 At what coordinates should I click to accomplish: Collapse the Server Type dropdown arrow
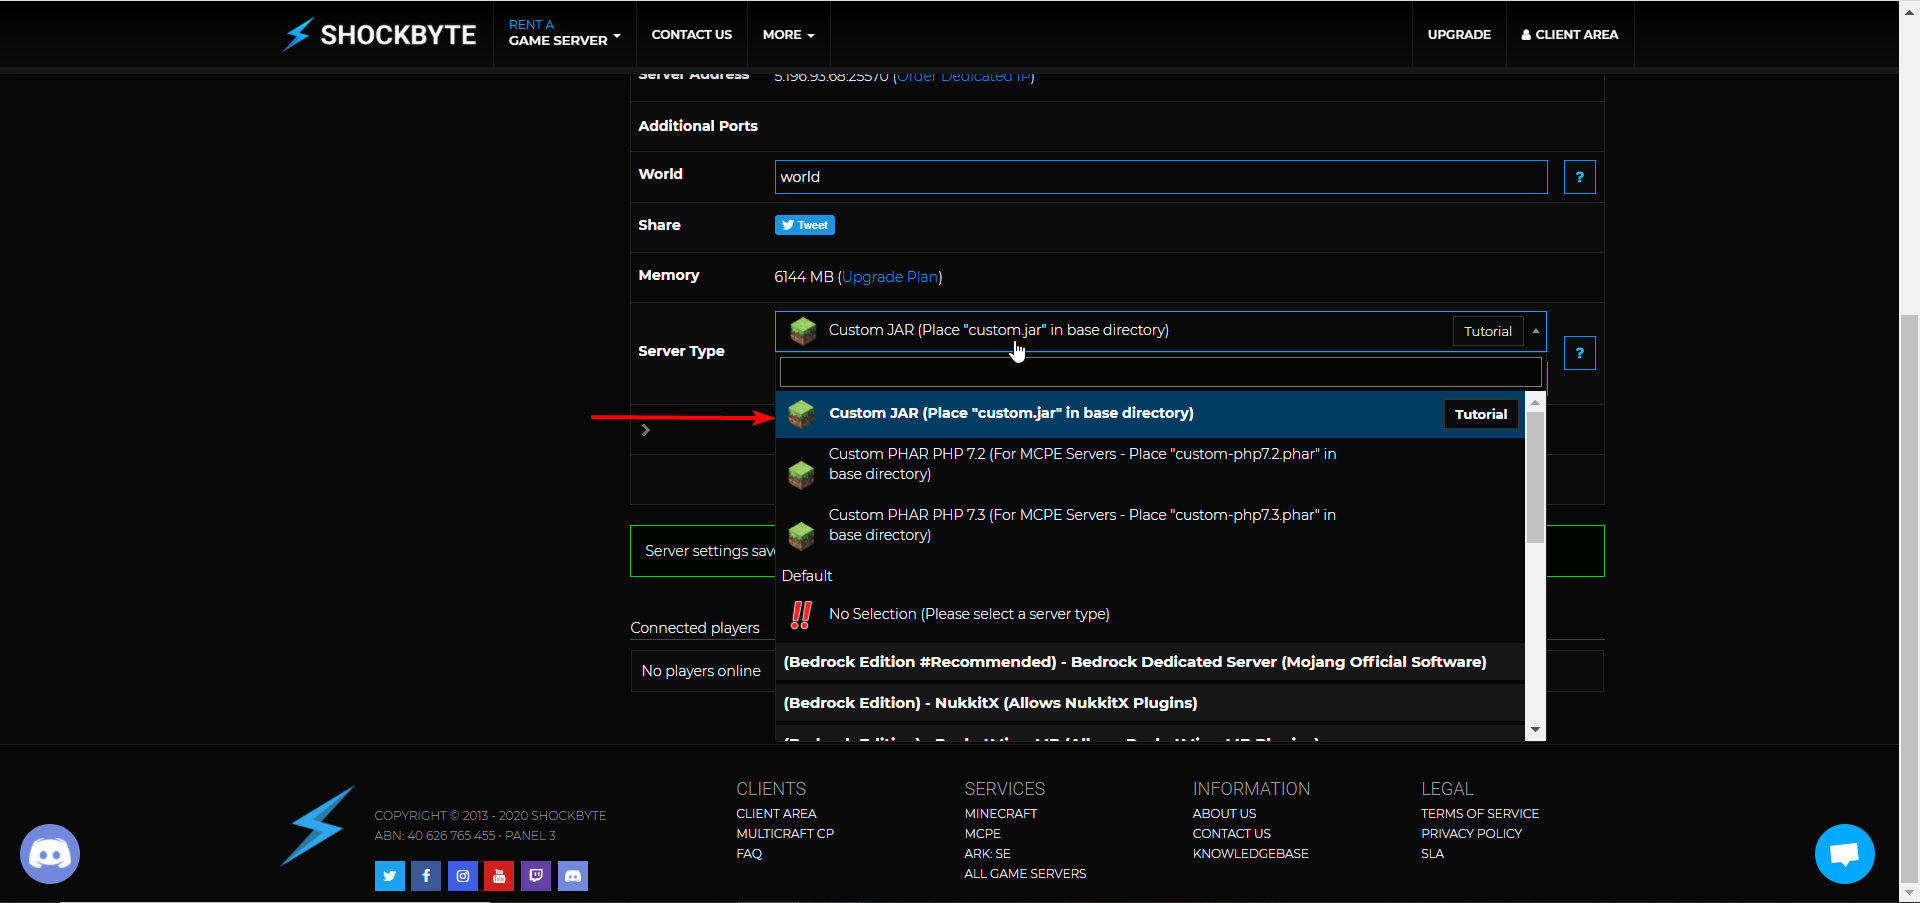1536,331
